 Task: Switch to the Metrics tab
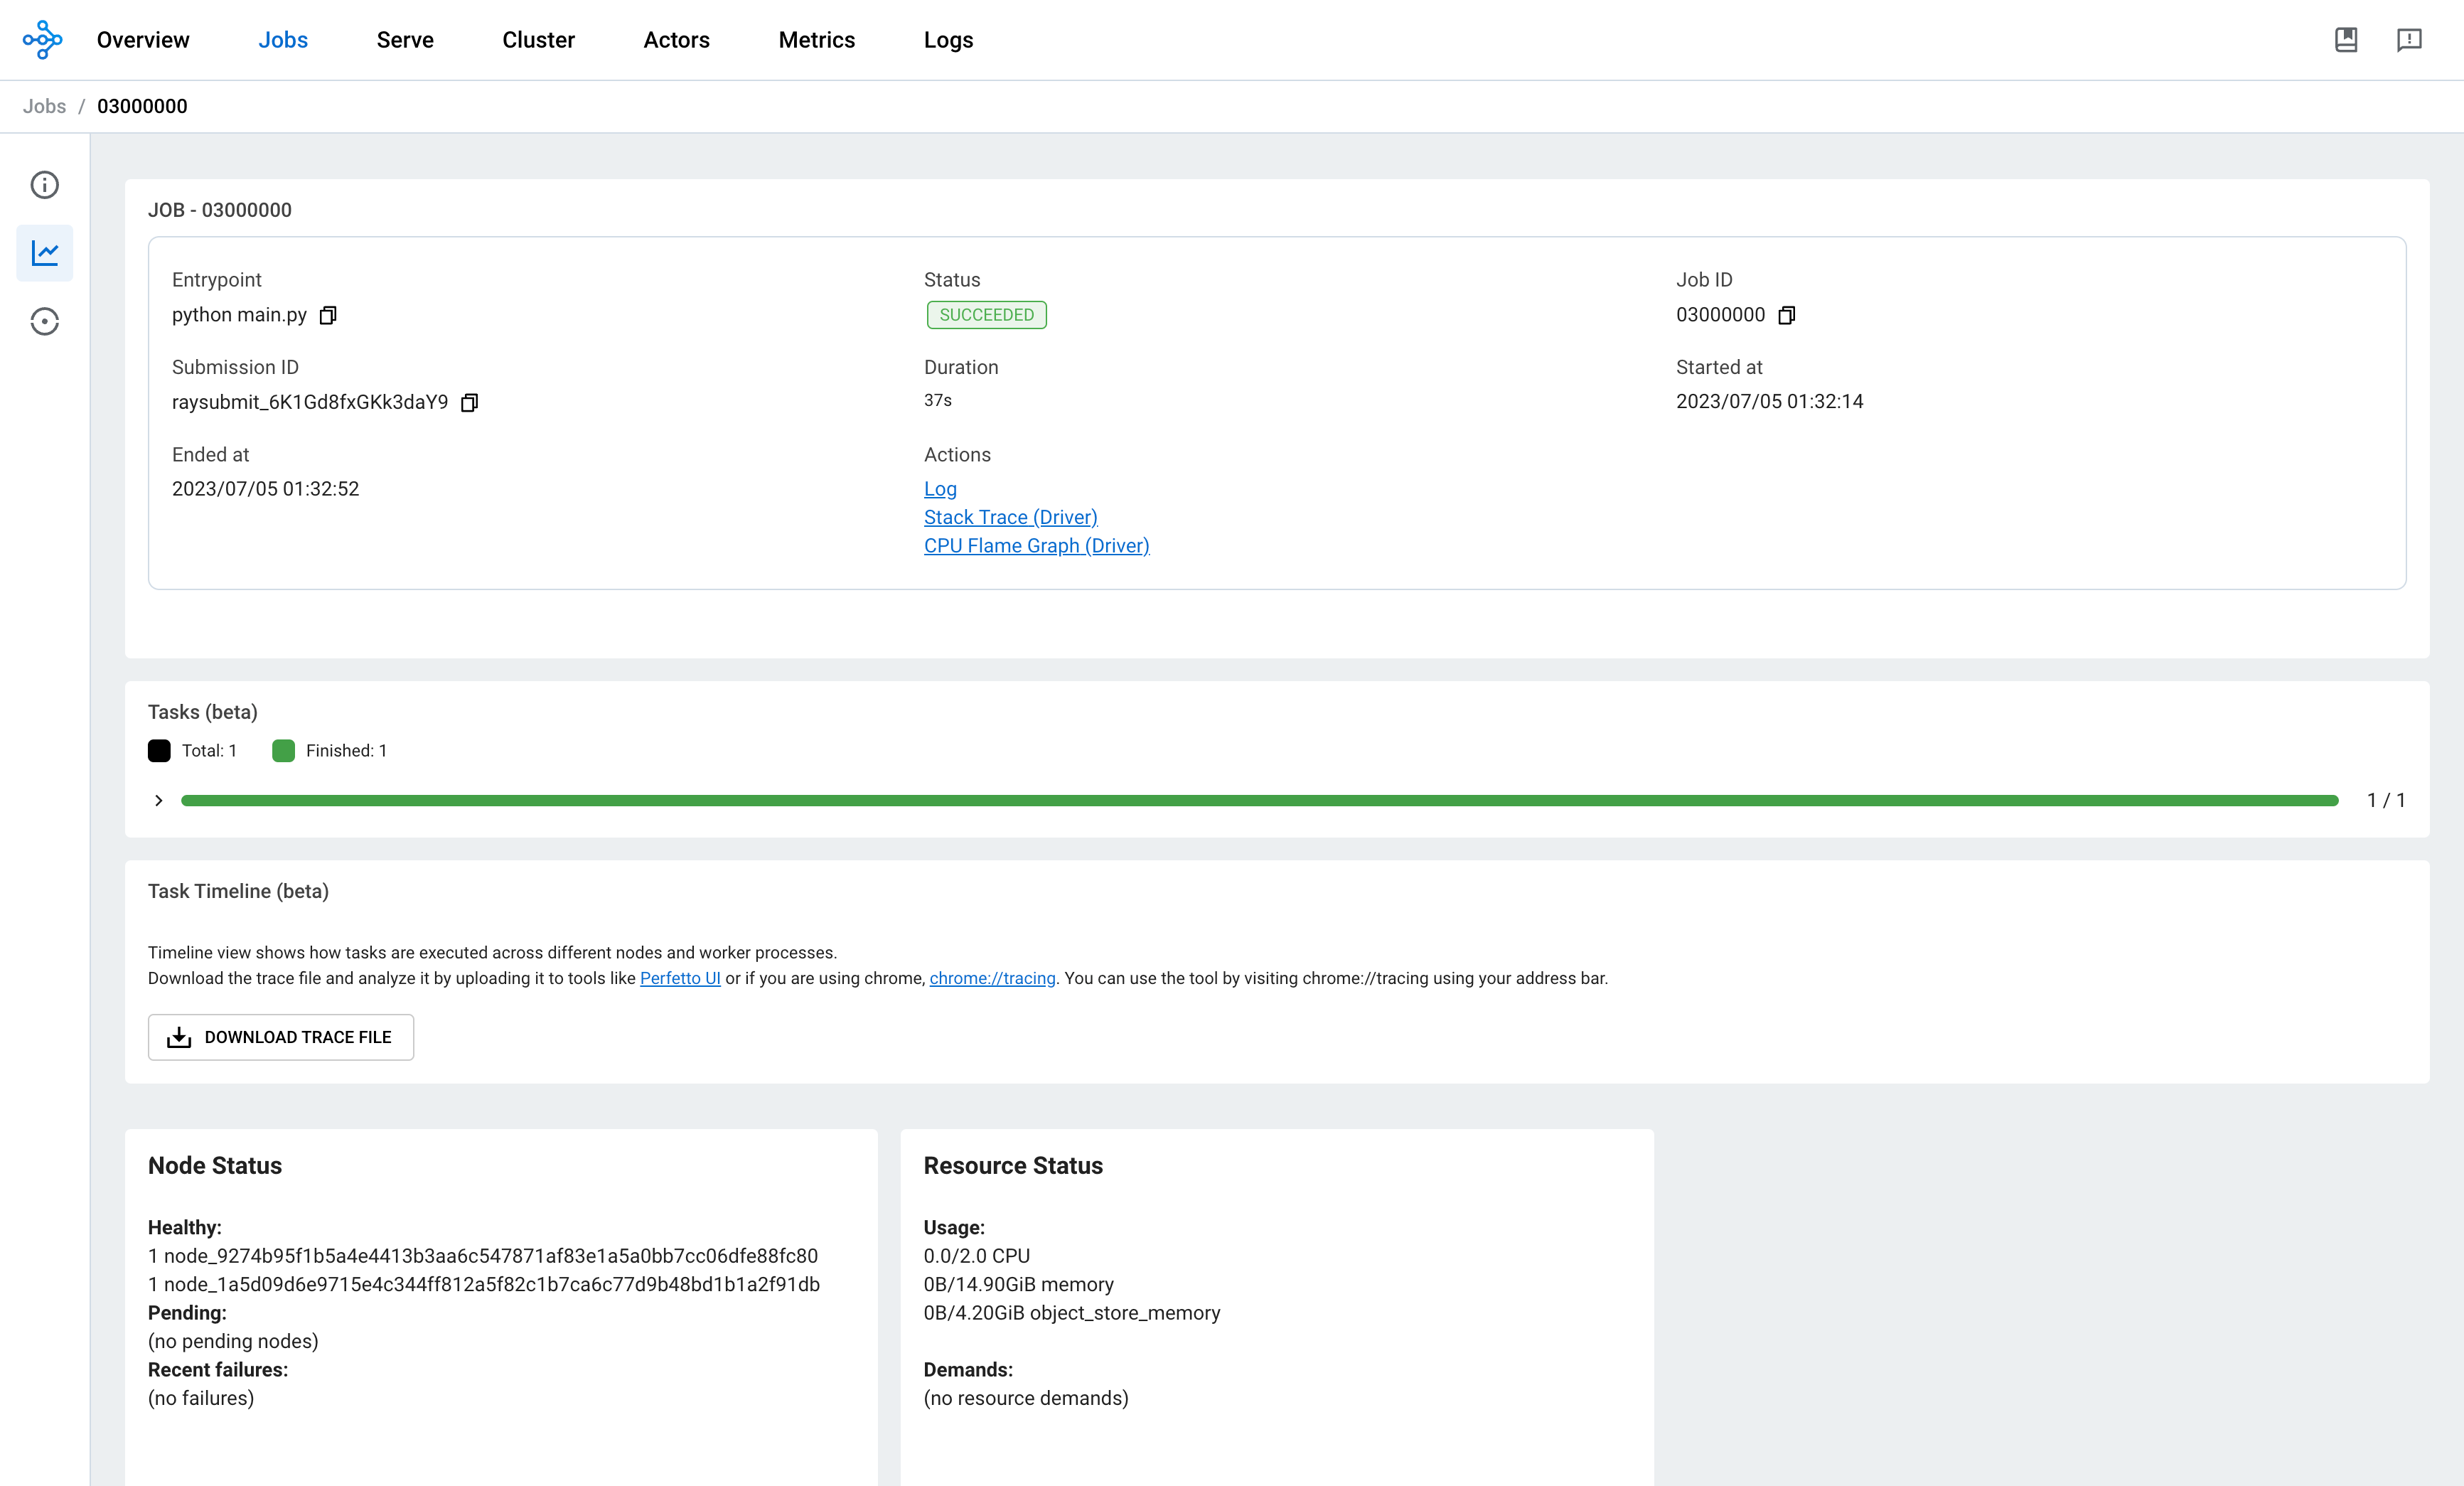click(x=816, y=39)
